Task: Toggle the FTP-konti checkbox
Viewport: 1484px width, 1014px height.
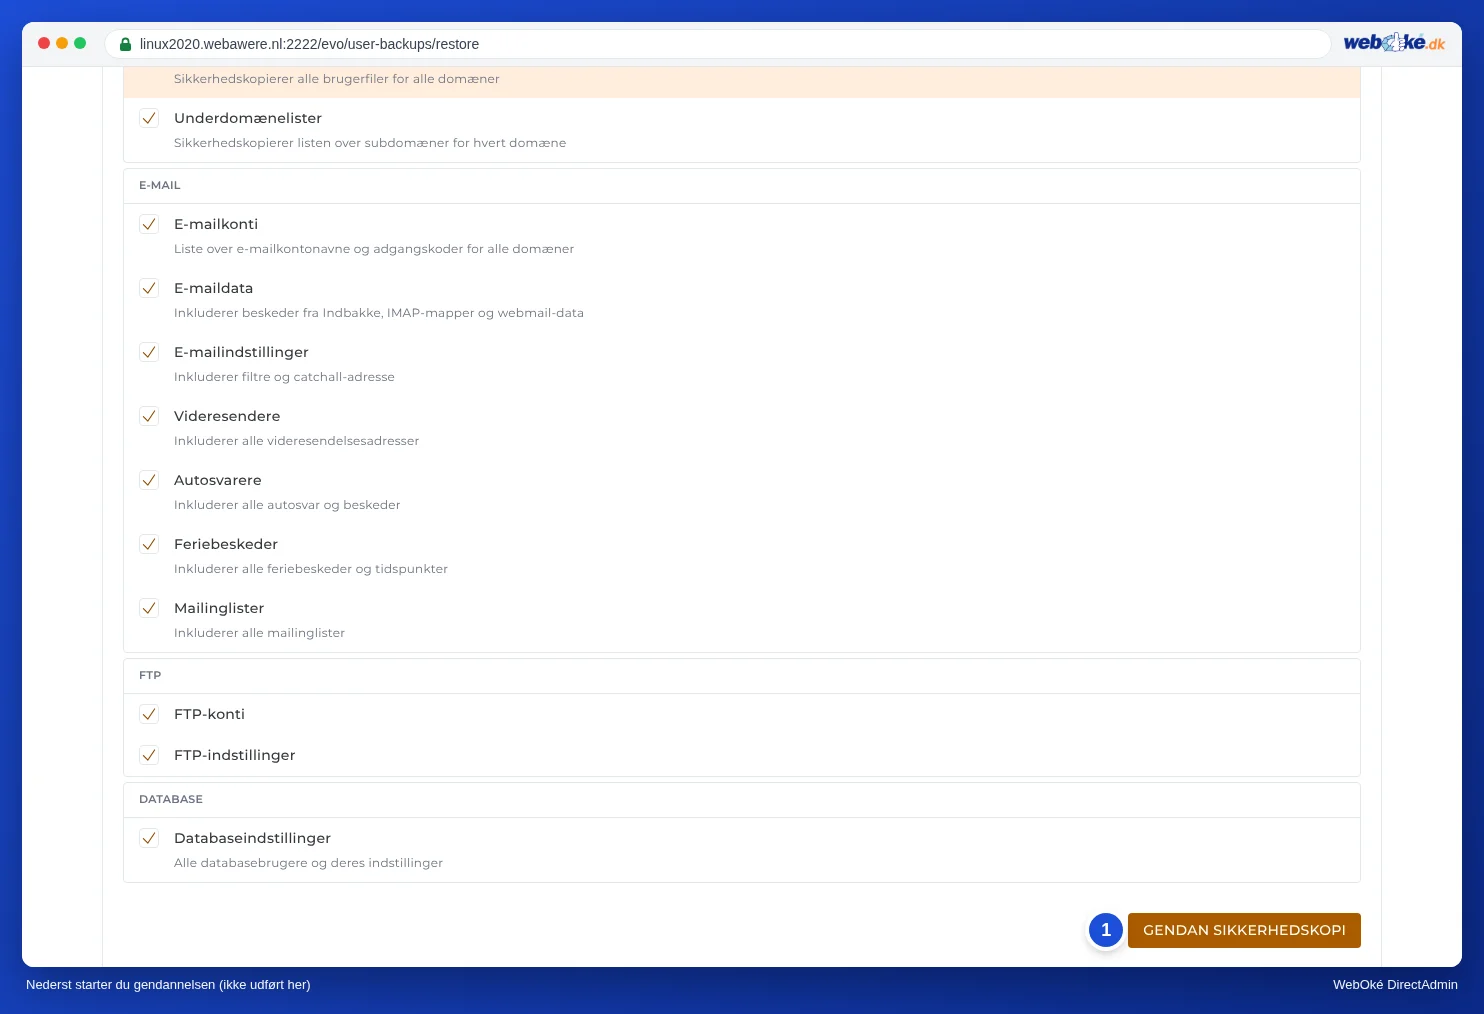Action: 149,714
